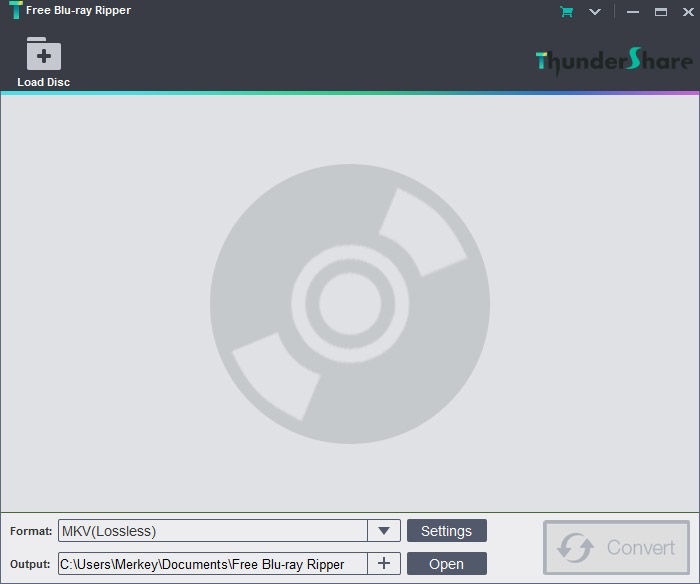Click the Load Disc text label
Viewport: 700px width, 584px height.
44,82
